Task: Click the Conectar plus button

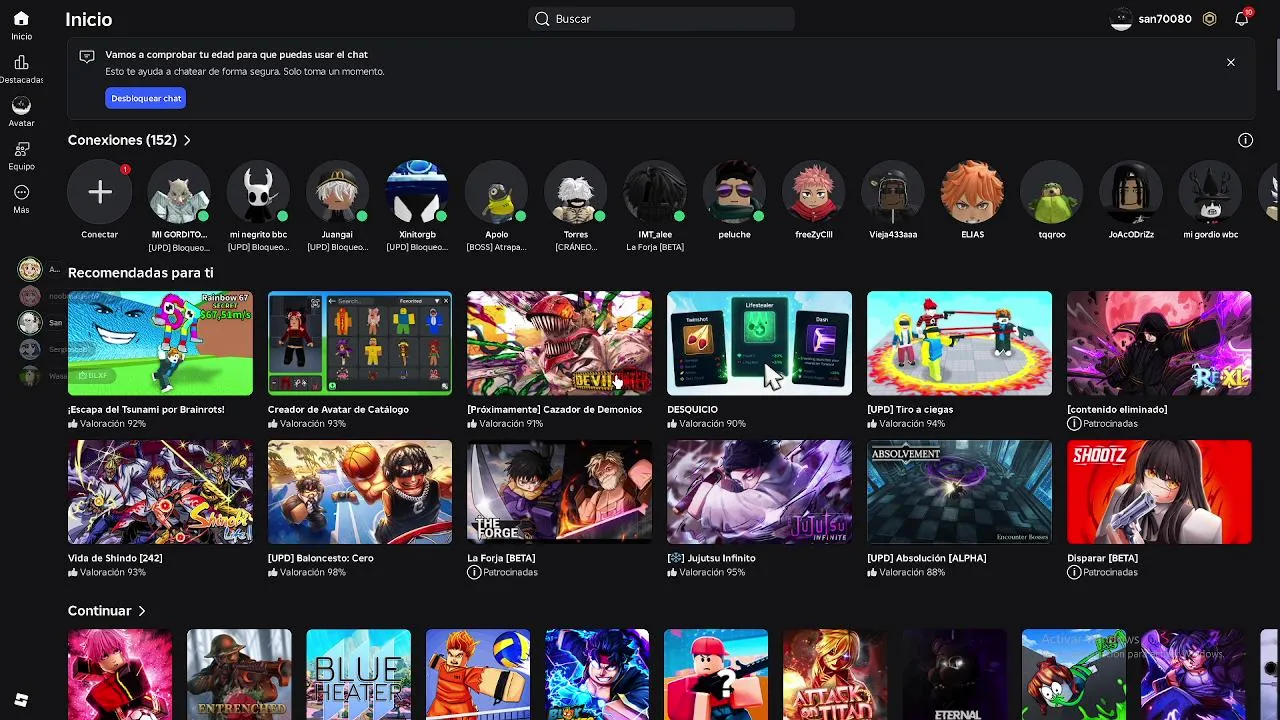Action: 99,192
